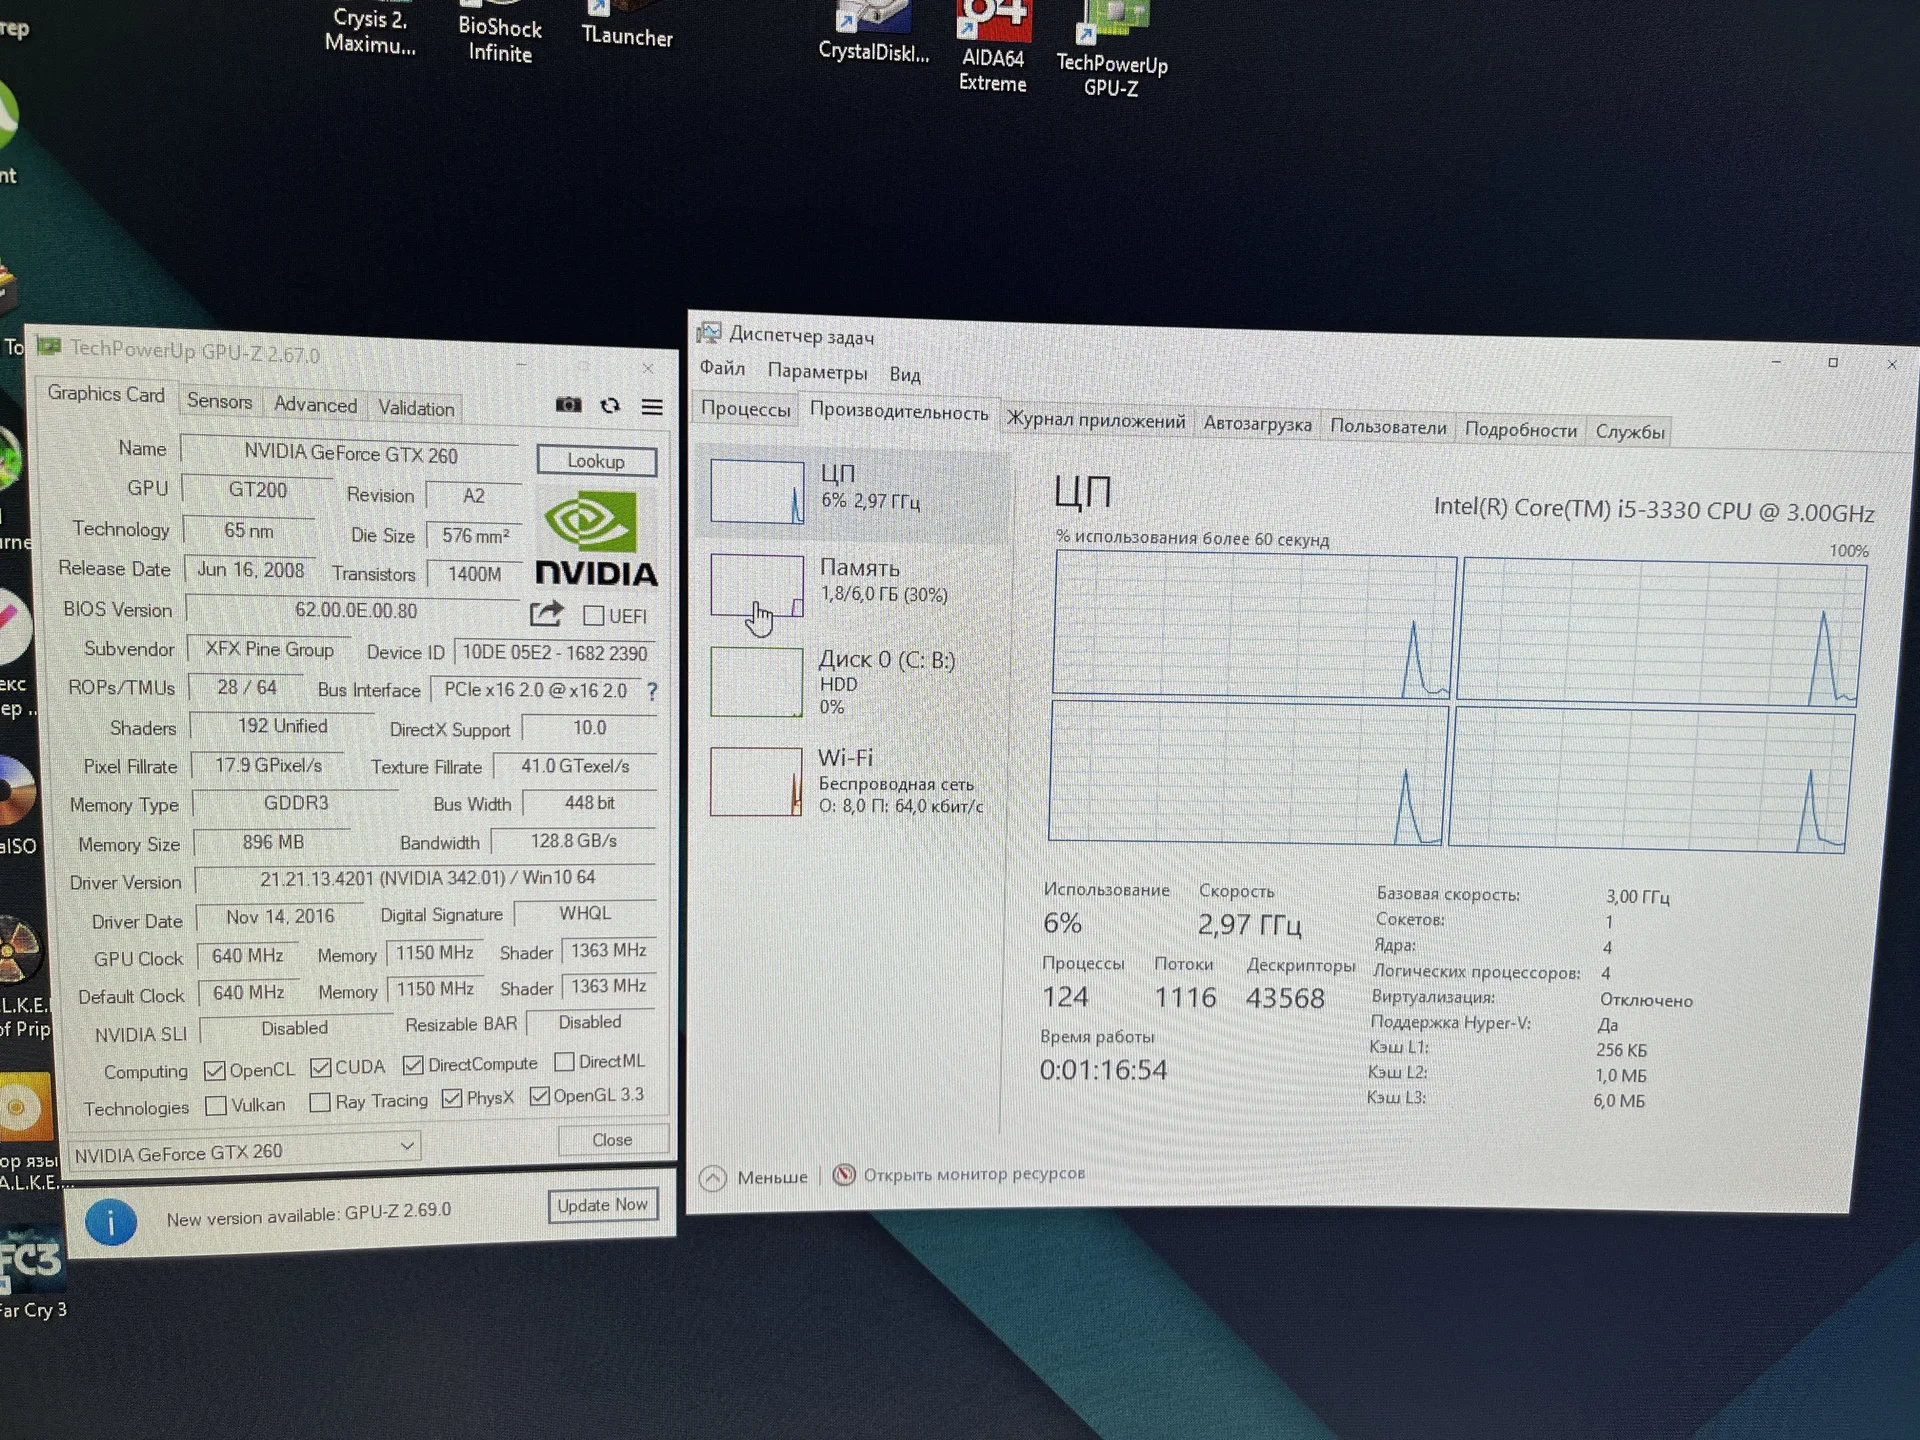
Task: Switch to the Журнал приложений tab
Action: 1096,421
